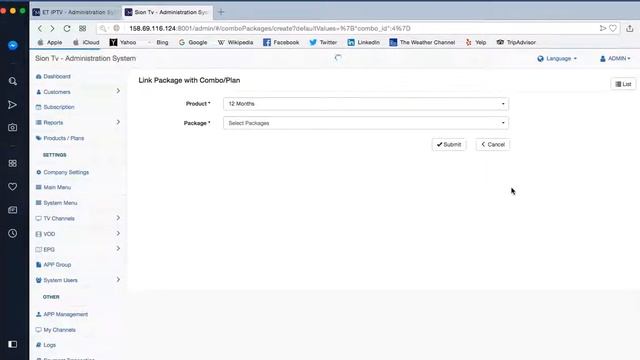Open the LinkedIn bookmark
This screenshot has height=360, width=640.
pyautogui.click(x=363, y=42)
